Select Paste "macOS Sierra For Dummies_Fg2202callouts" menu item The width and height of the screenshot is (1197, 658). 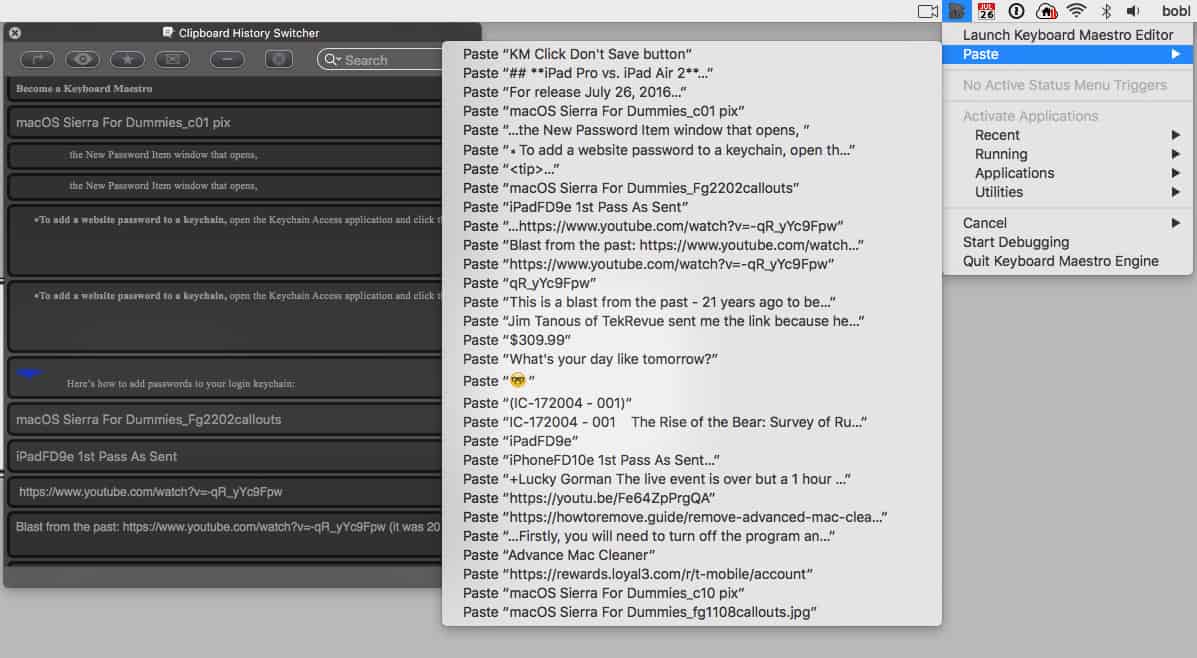pyautogui.click(x=691, y=188)
